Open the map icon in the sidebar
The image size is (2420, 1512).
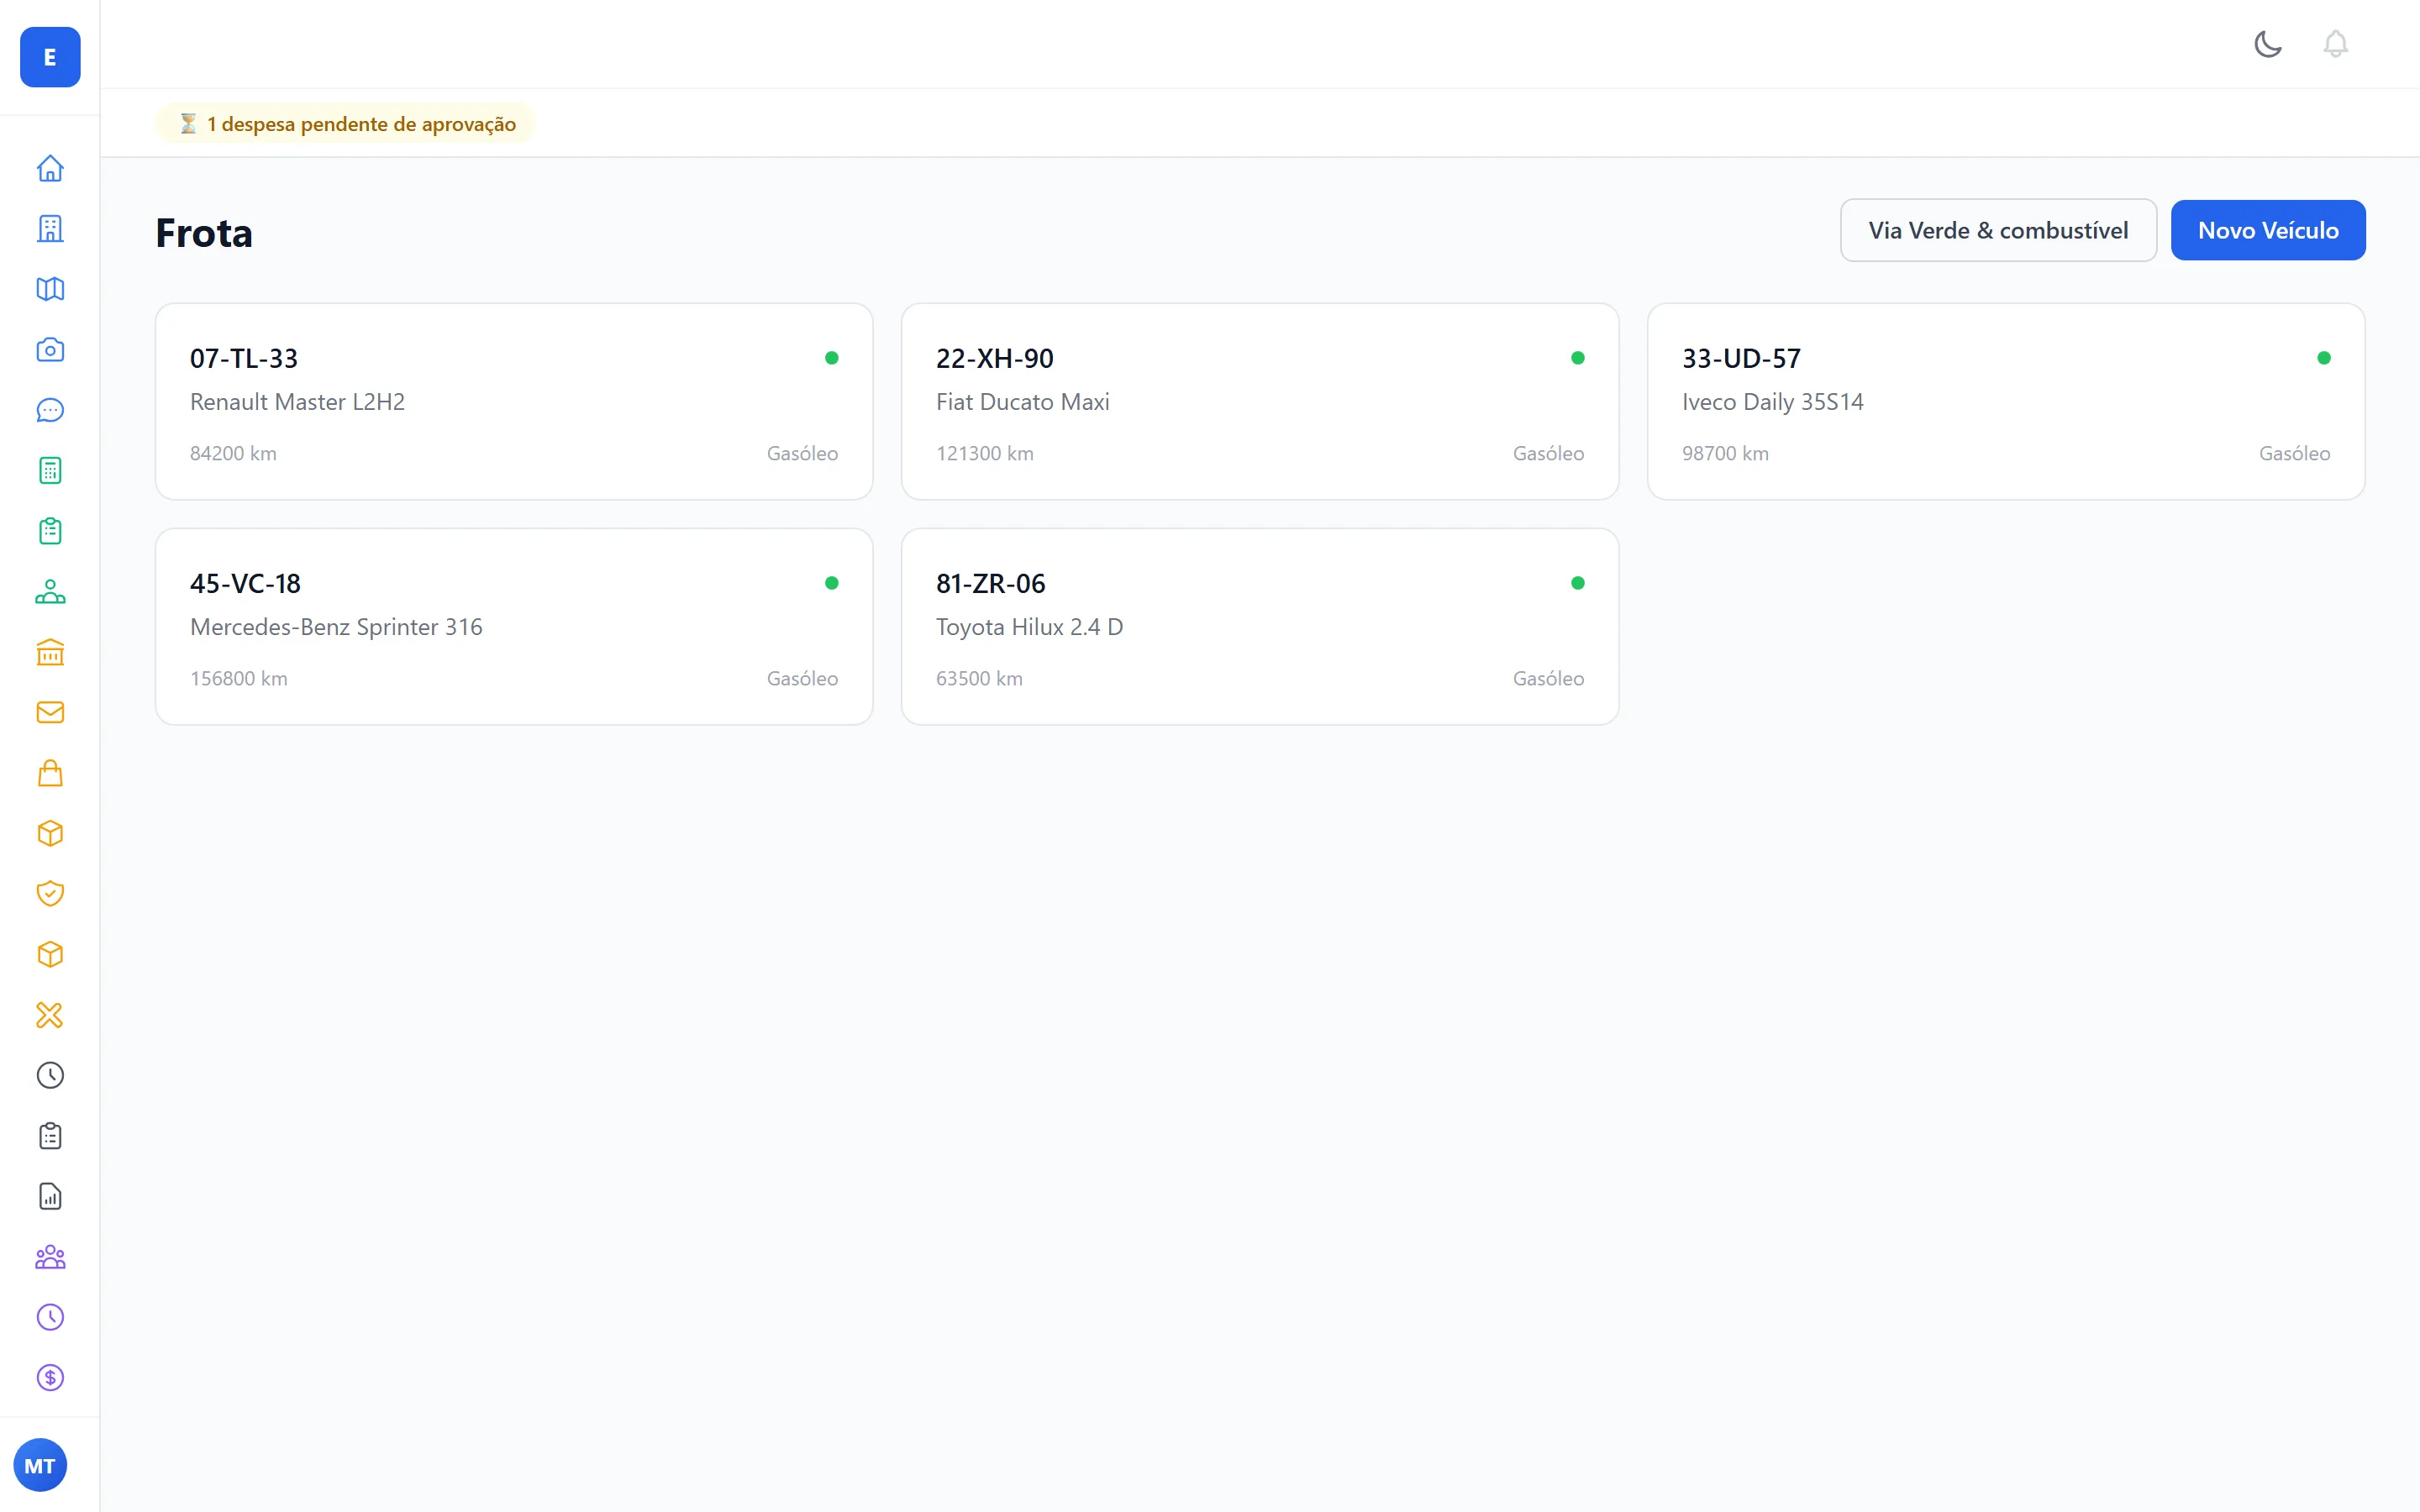click(50, 289)
